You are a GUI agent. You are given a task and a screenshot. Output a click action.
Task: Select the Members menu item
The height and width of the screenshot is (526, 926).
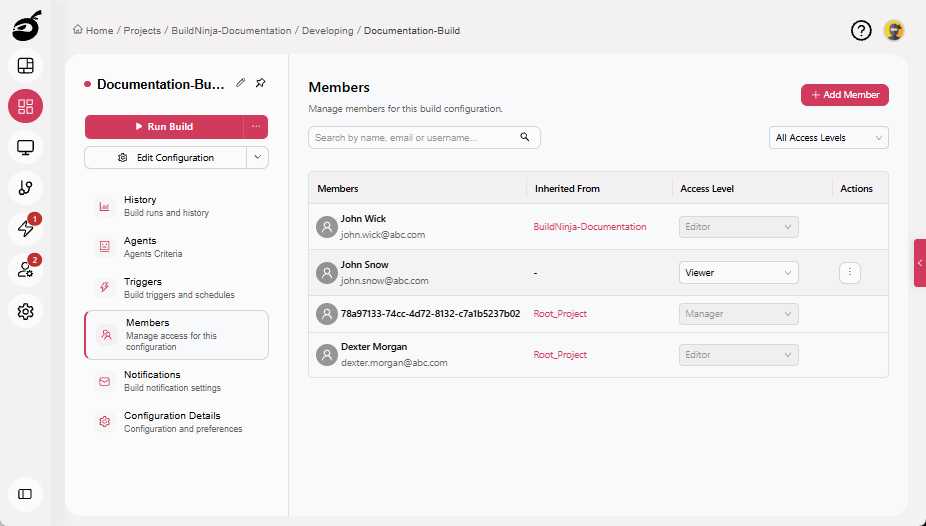[x=176, y=335]
